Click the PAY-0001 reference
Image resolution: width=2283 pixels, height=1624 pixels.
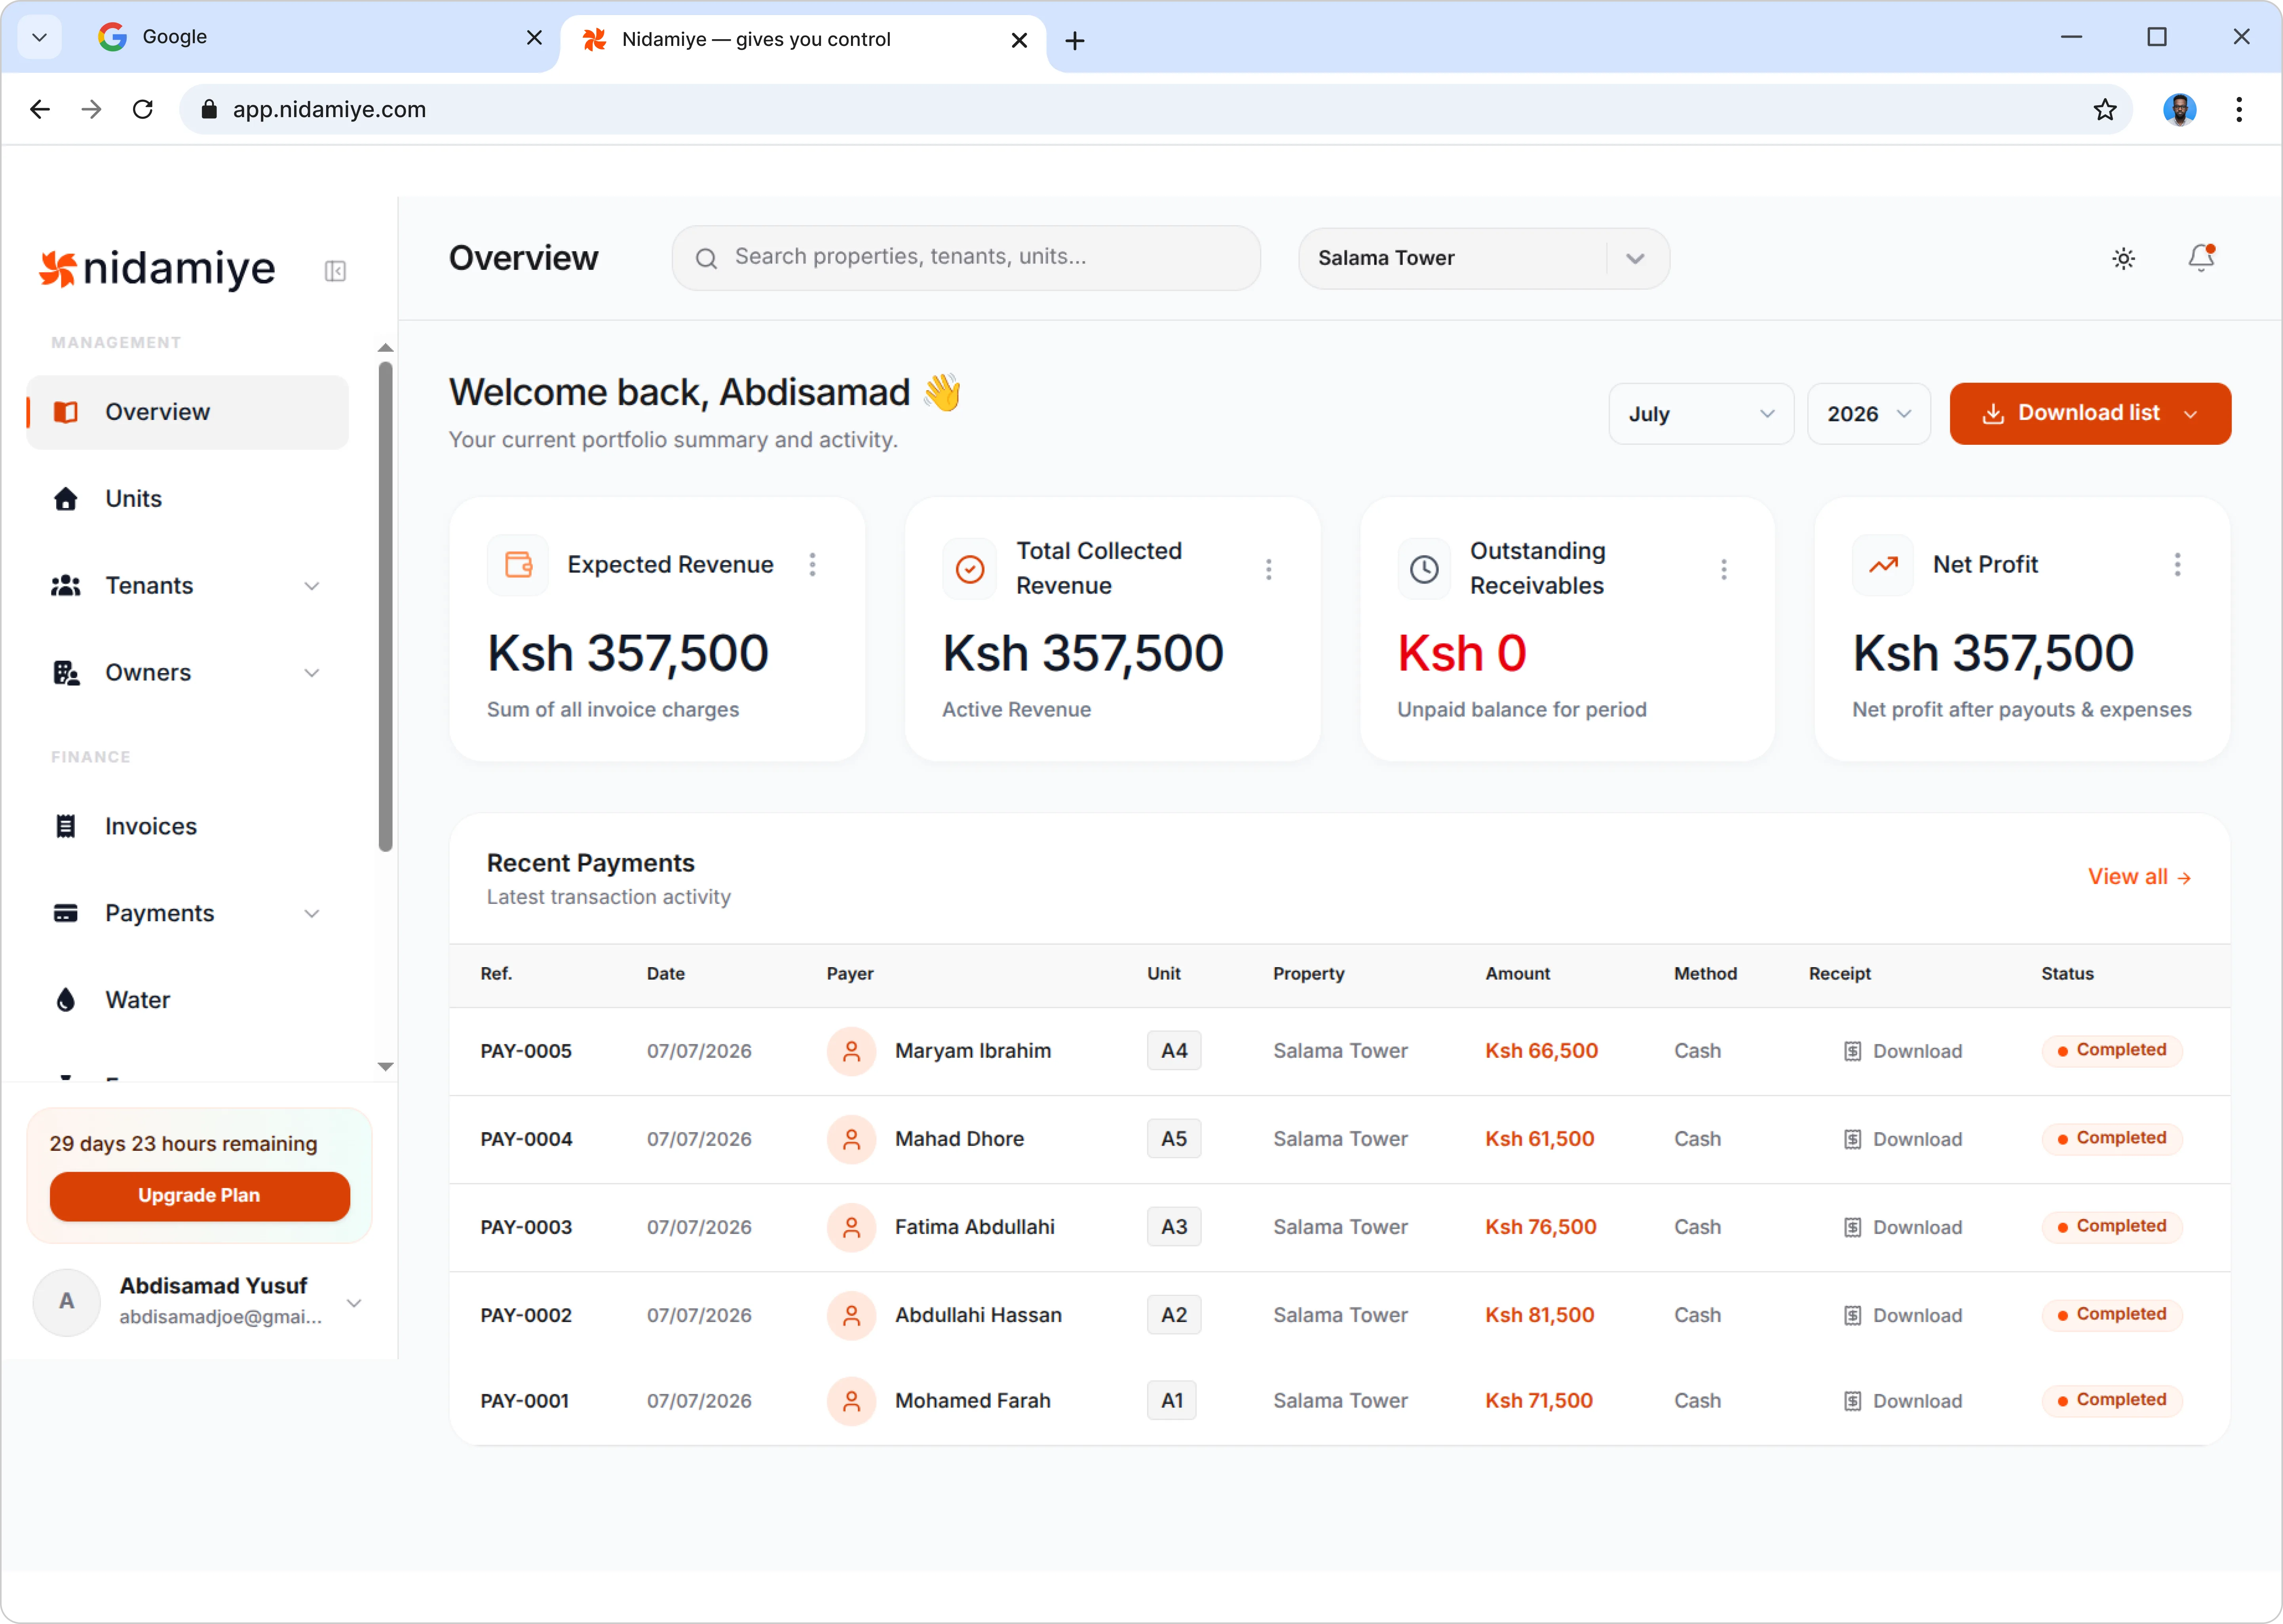[525, 1401]
